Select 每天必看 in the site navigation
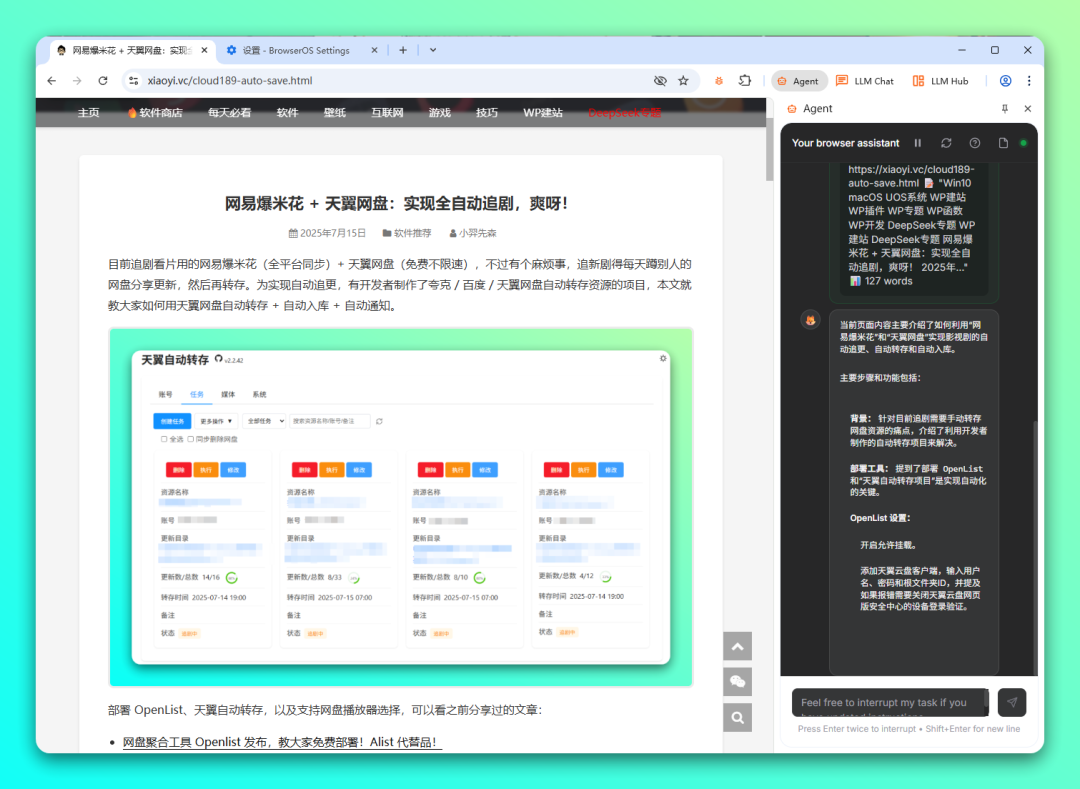This screenshot has width=1080, height=789. [229, 113]
